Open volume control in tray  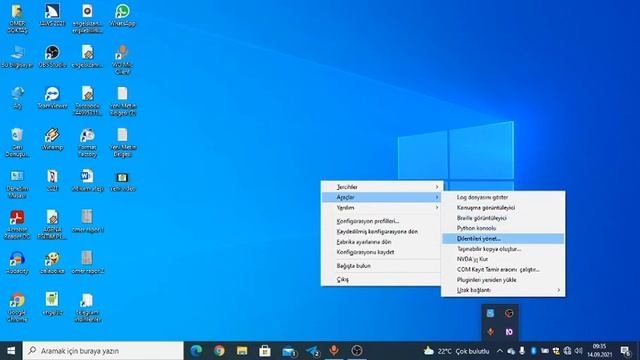578,351
